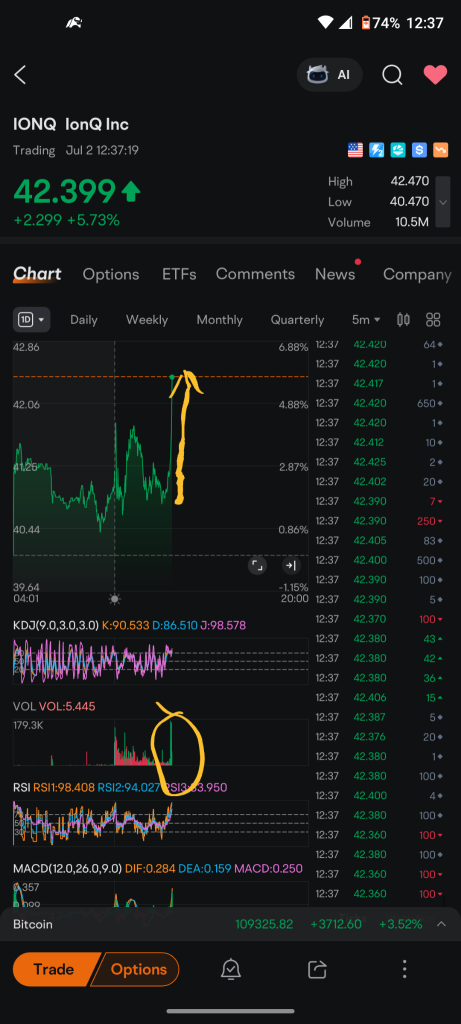The height and width of the screenshot is (1024, 461).
Task: Tap the KDJ indicator label
Action: point(56,626)
